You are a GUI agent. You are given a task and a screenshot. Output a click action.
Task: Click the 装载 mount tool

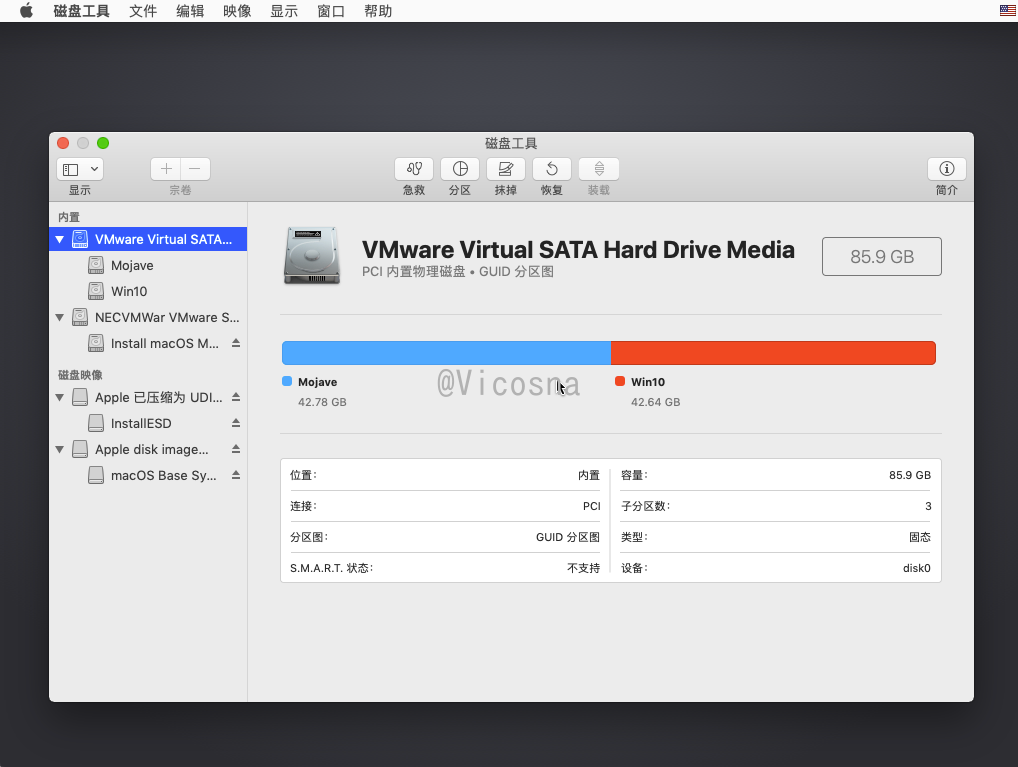tap(599, 169)
